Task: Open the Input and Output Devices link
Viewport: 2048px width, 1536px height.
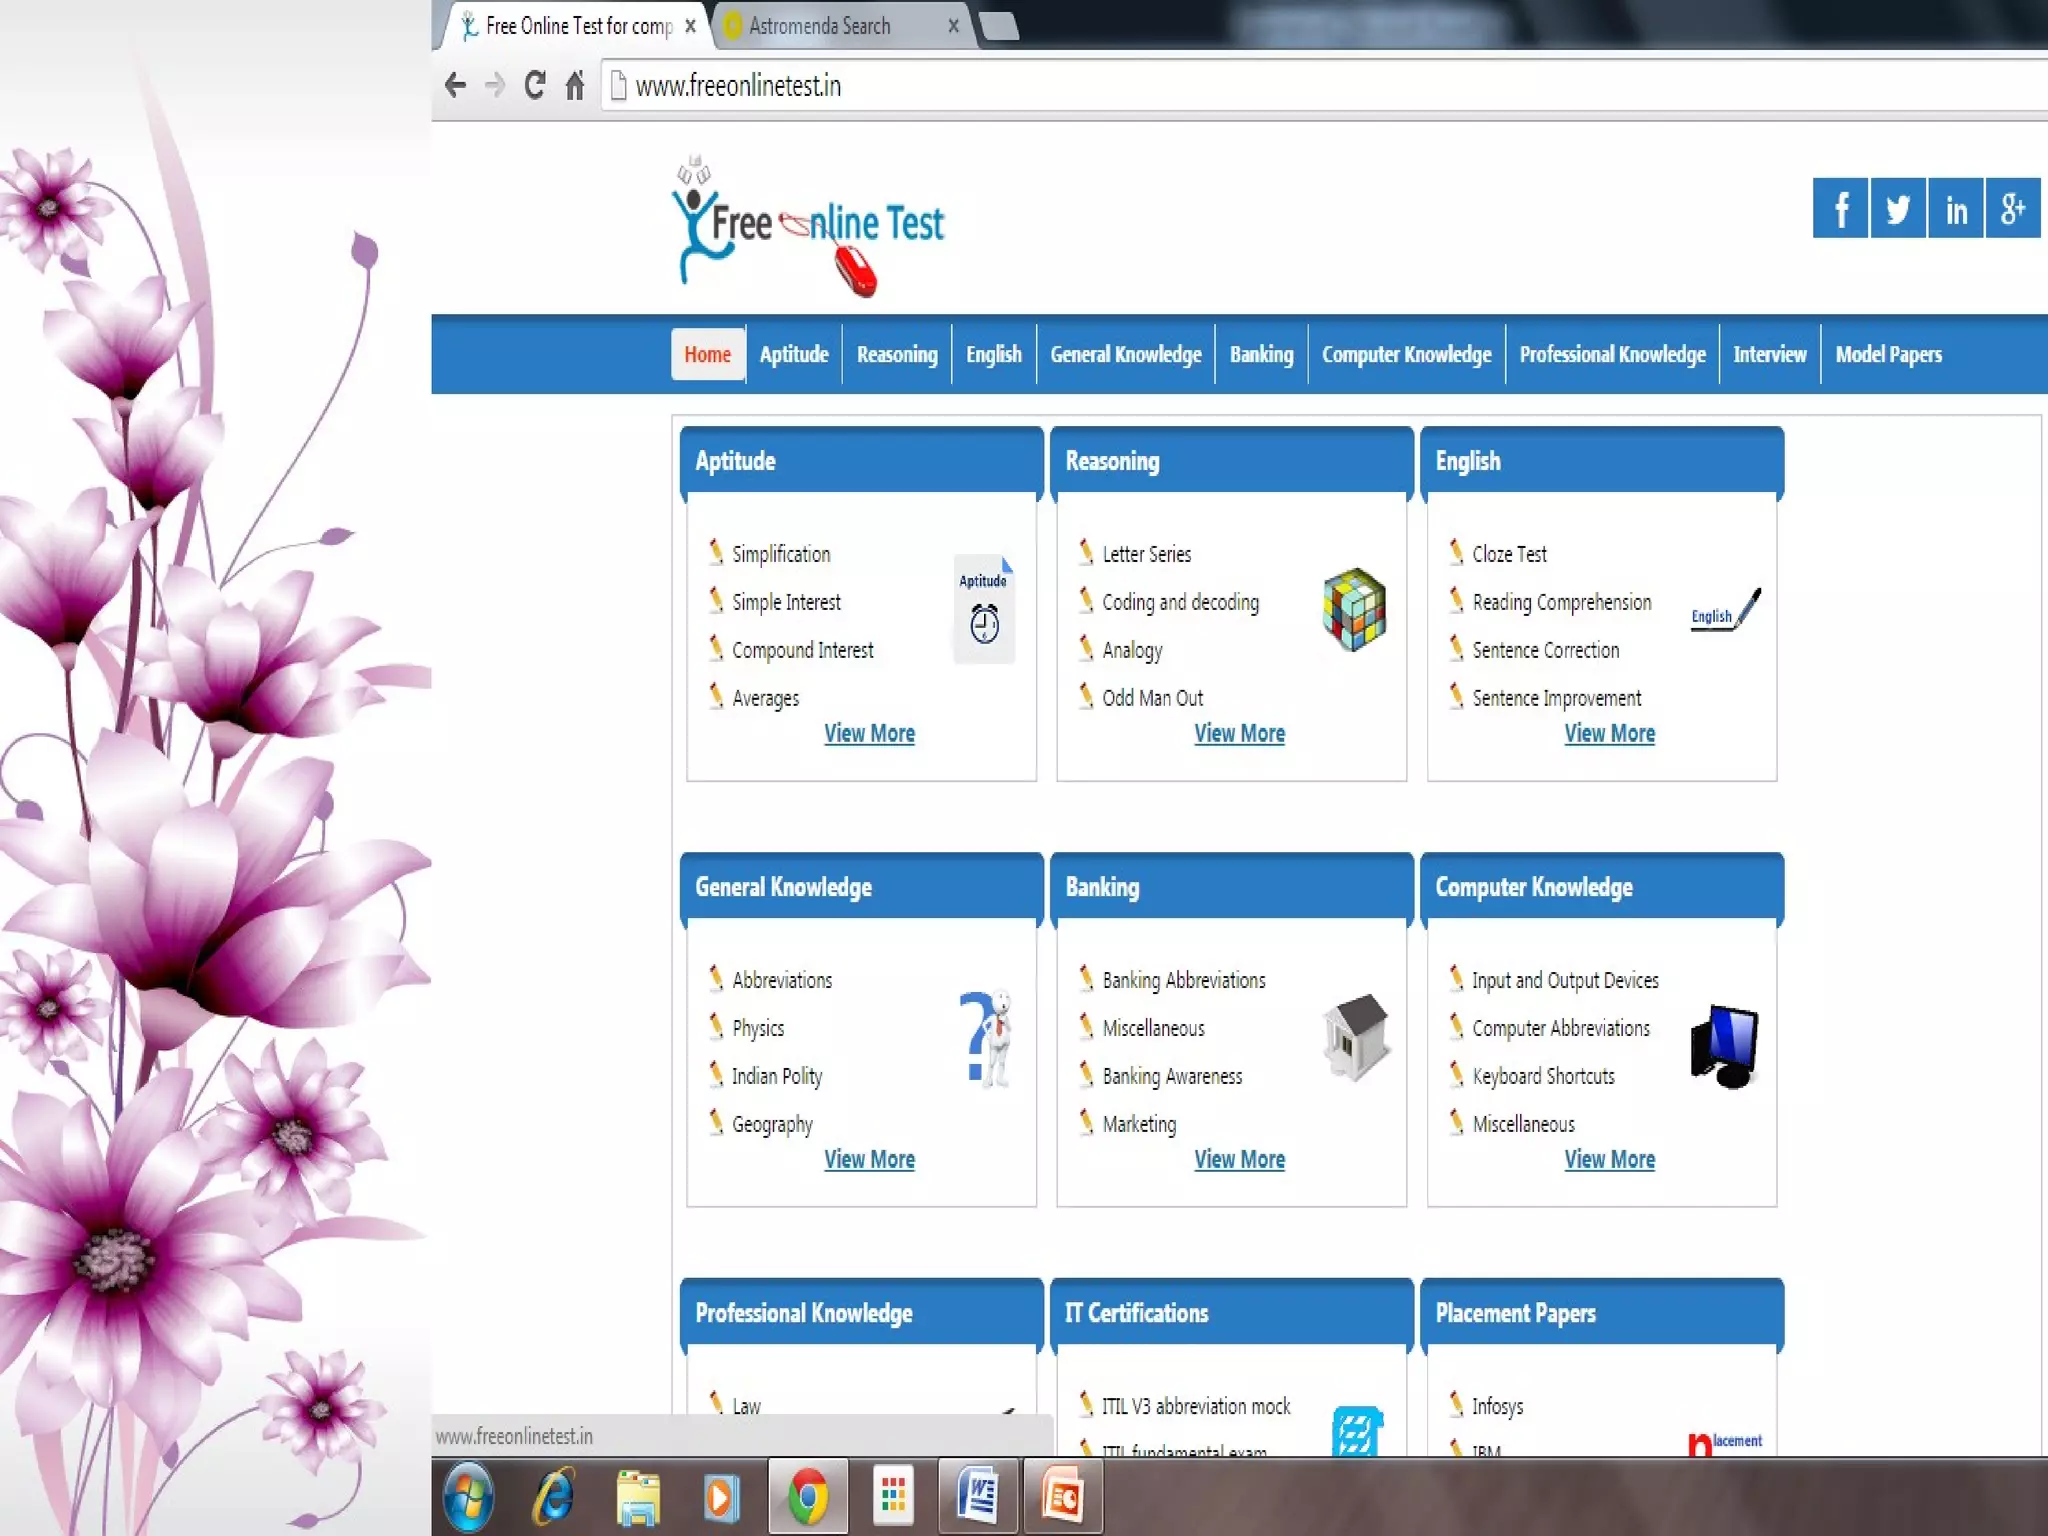Action: click(1565, 980)
